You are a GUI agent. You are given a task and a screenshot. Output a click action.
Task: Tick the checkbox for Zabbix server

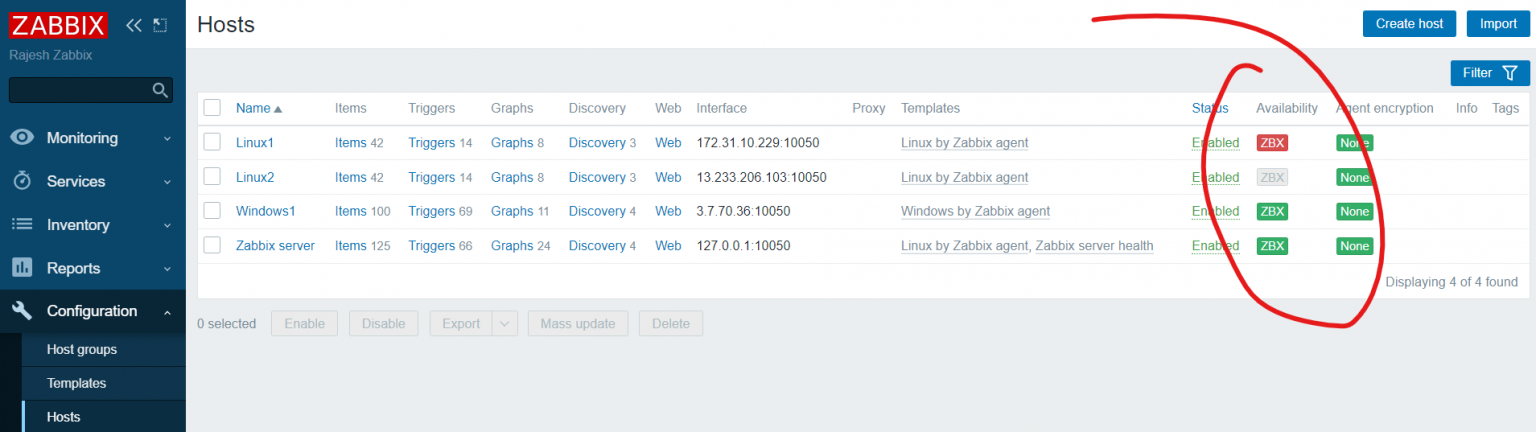(x=212, y=245)
